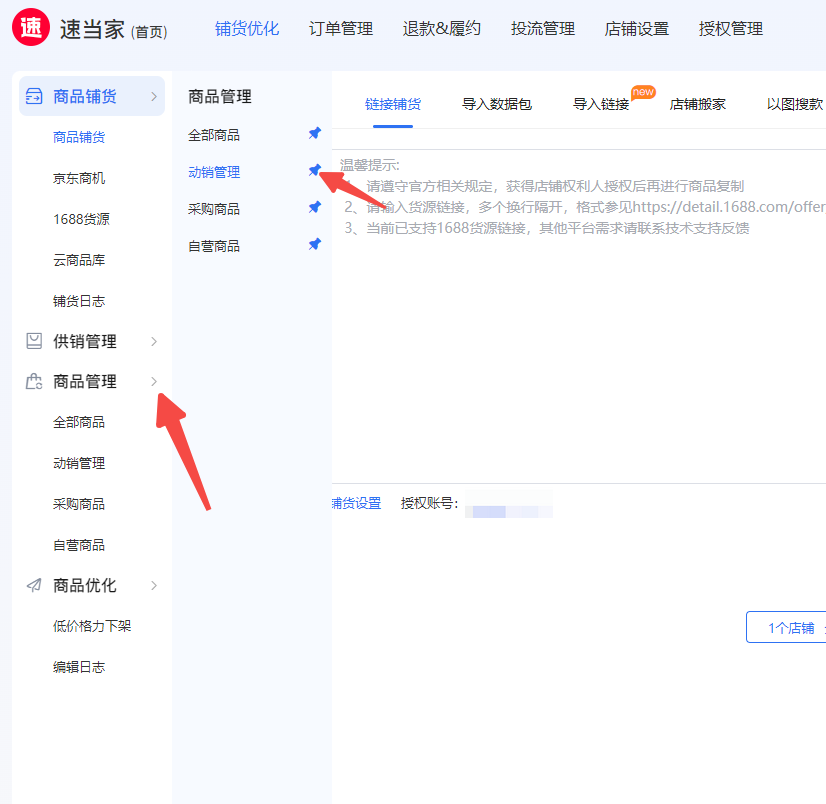Toggle pin for 采购商品 in submenu
This screenshot has width=826, height=804.
click(x=314, y=207)
